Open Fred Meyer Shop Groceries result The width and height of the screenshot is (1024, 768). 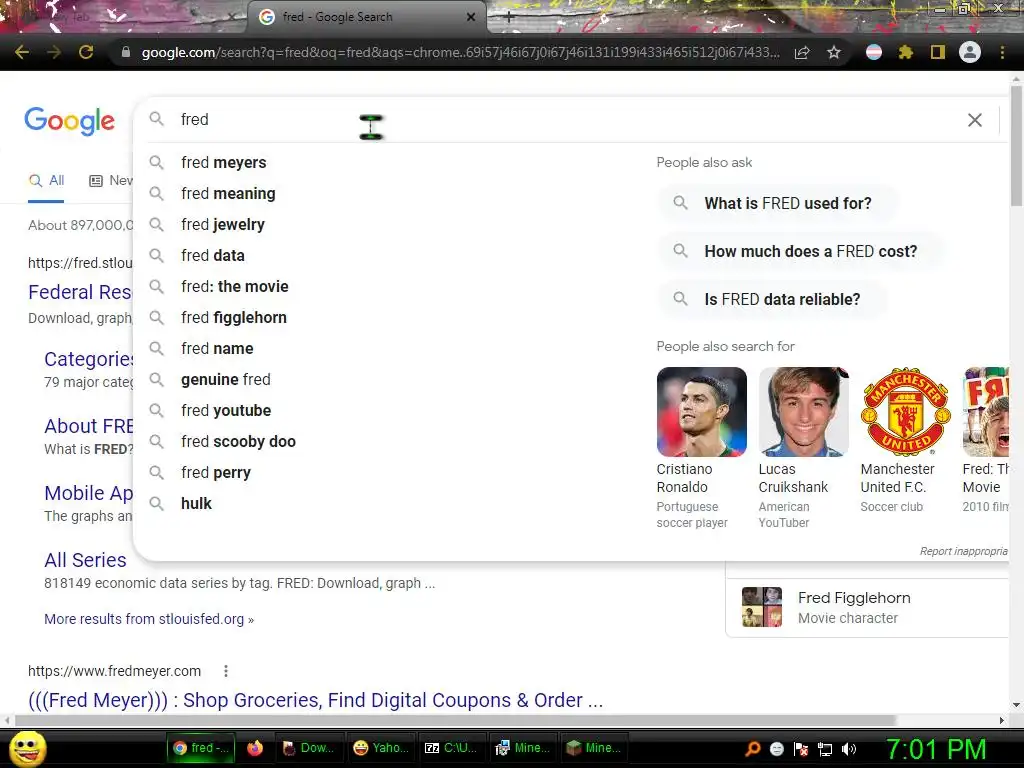[x=315, y=700]
